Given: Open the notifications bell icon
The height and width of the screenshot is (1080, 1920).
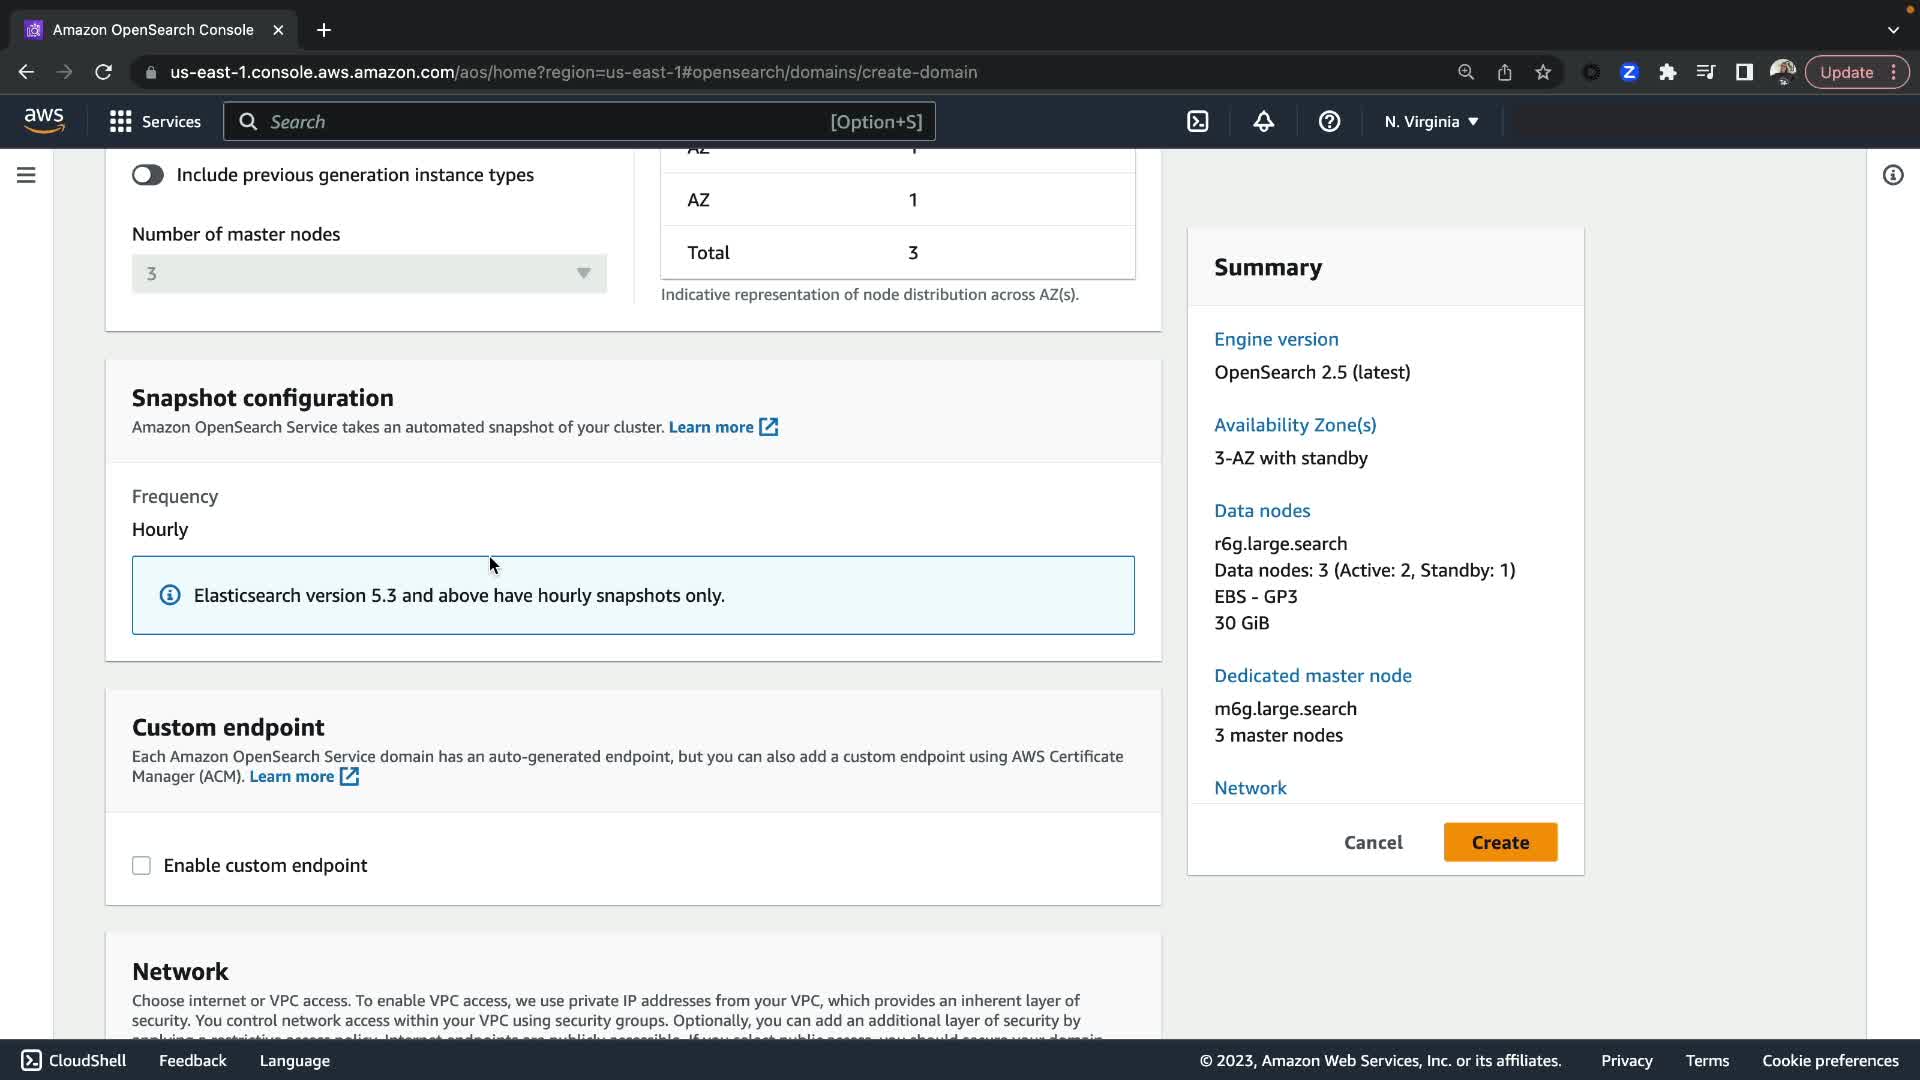Looking at the screenshot, I should pos(1263,122).
